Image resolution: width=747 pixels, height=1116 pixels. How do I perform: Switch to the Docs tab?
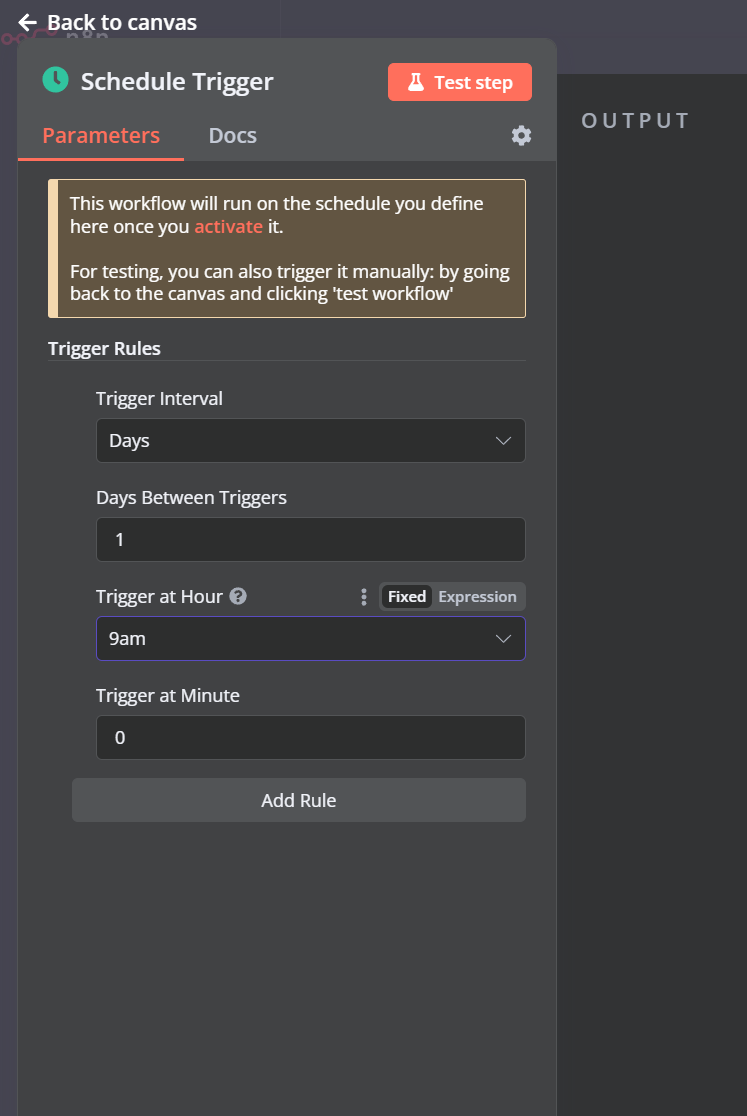[232, 136]
